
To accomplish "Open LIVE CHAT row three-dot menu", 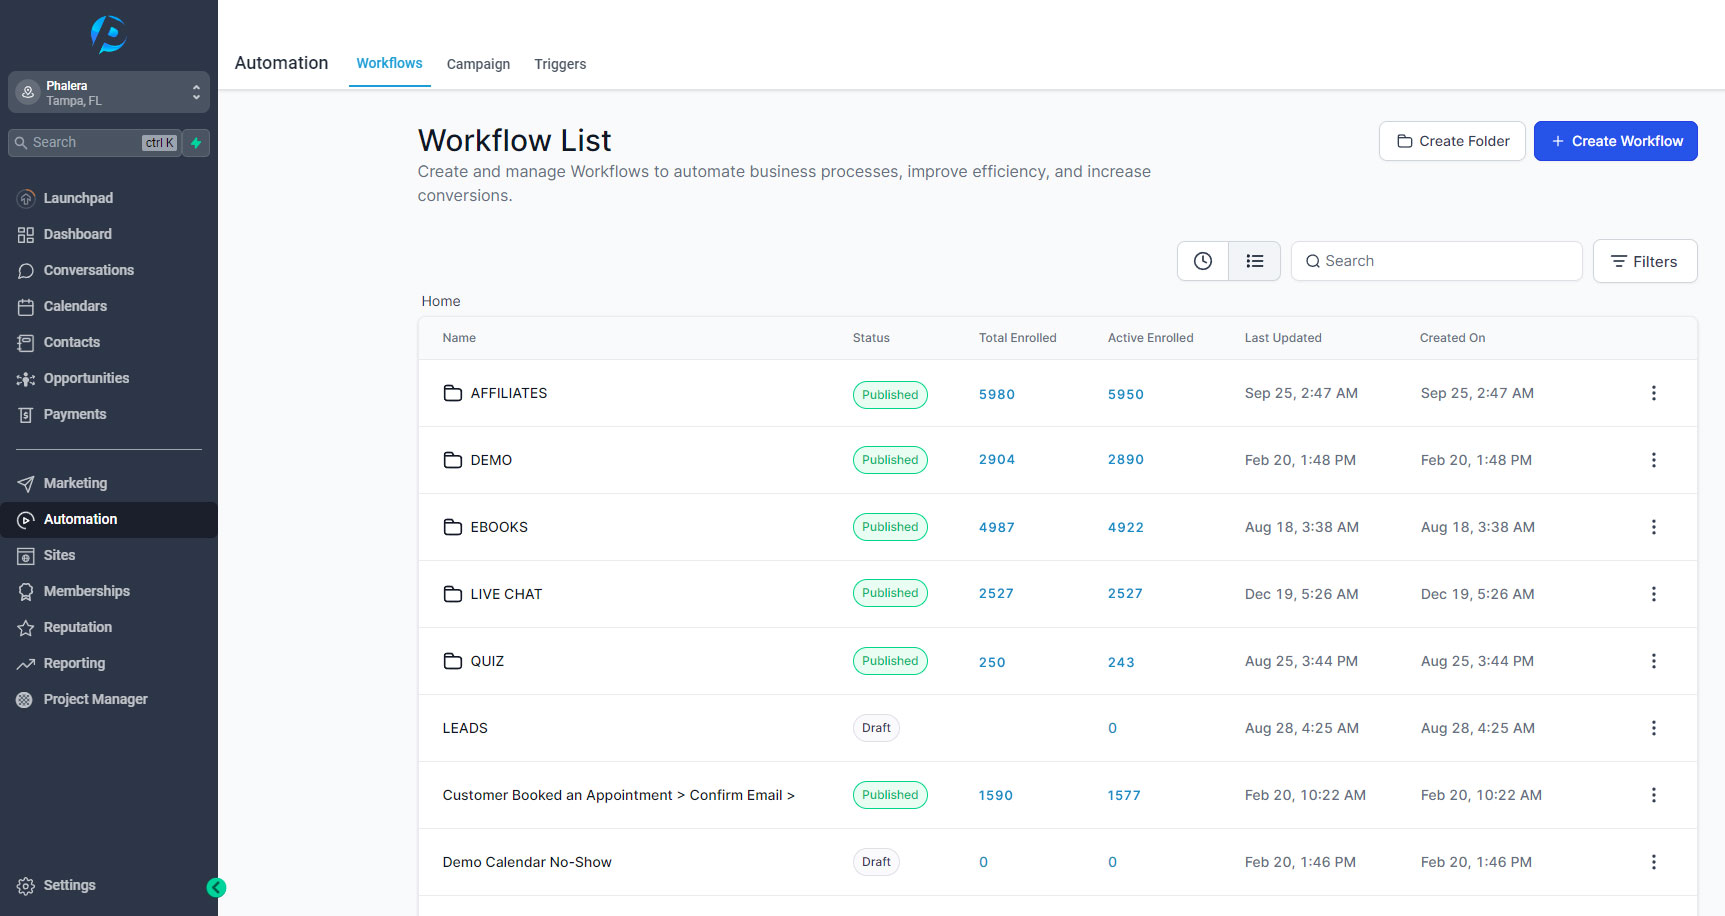I will pos(1653,594).
